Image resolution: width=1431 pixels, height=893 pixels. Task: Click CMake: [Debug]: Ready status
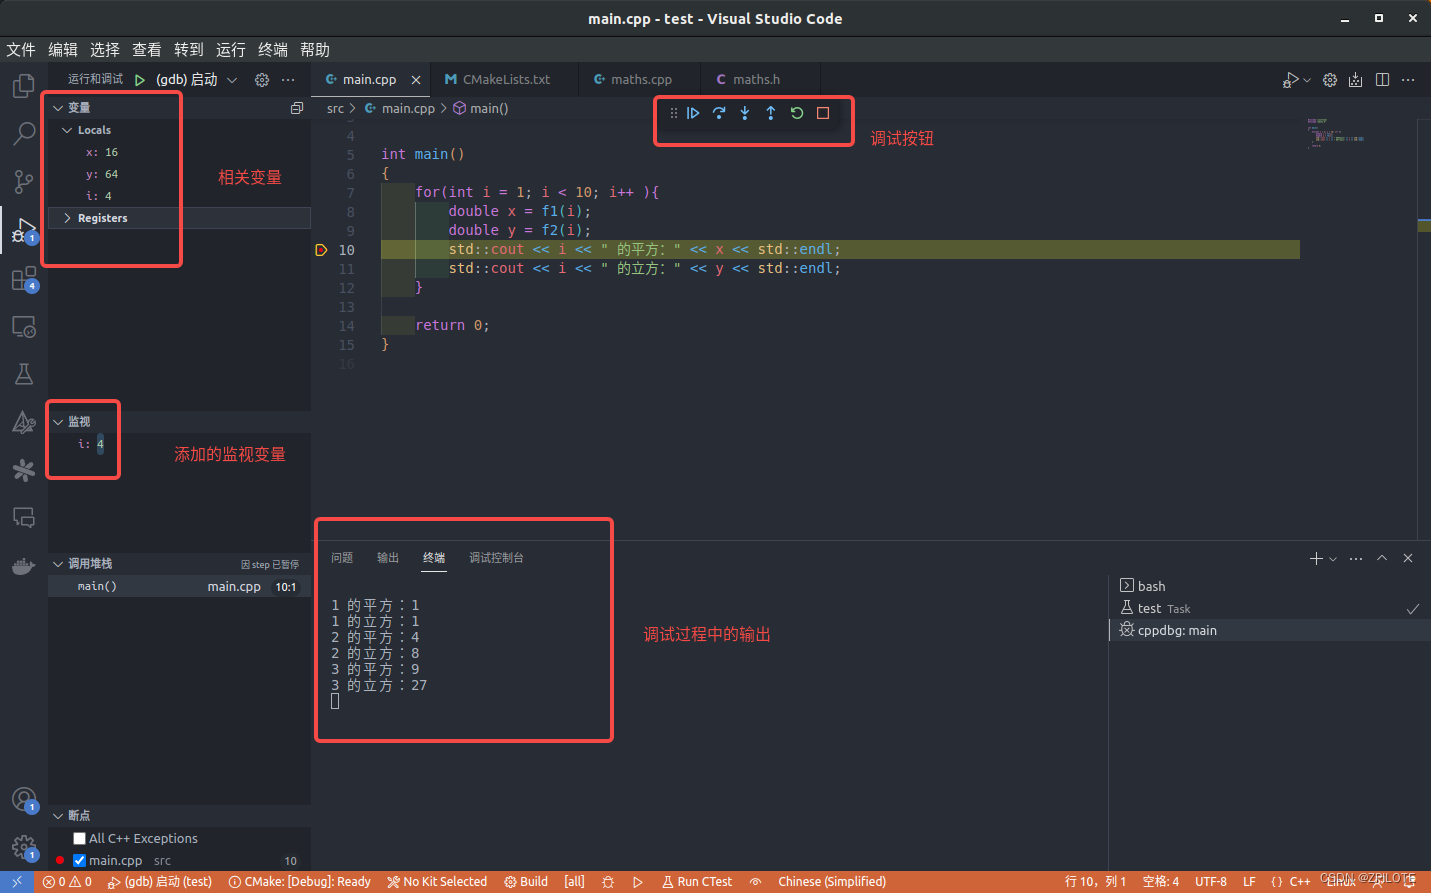[x=300, y=882]
